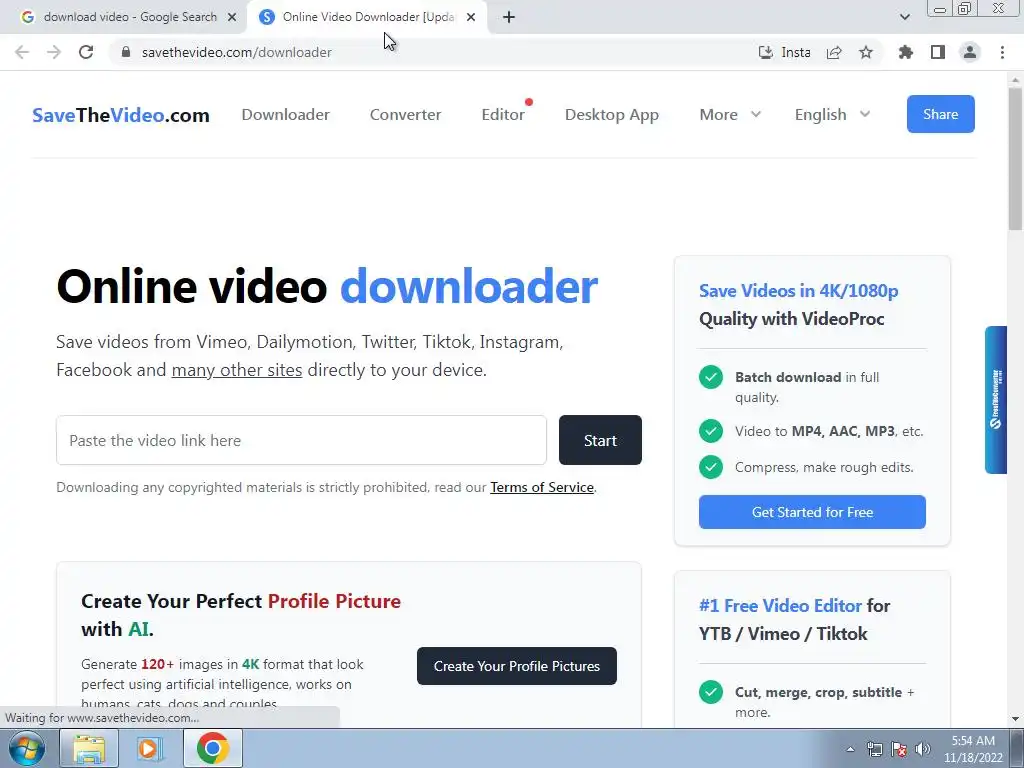Open the Extensions puzzle icon

click(x=906, y=52)
